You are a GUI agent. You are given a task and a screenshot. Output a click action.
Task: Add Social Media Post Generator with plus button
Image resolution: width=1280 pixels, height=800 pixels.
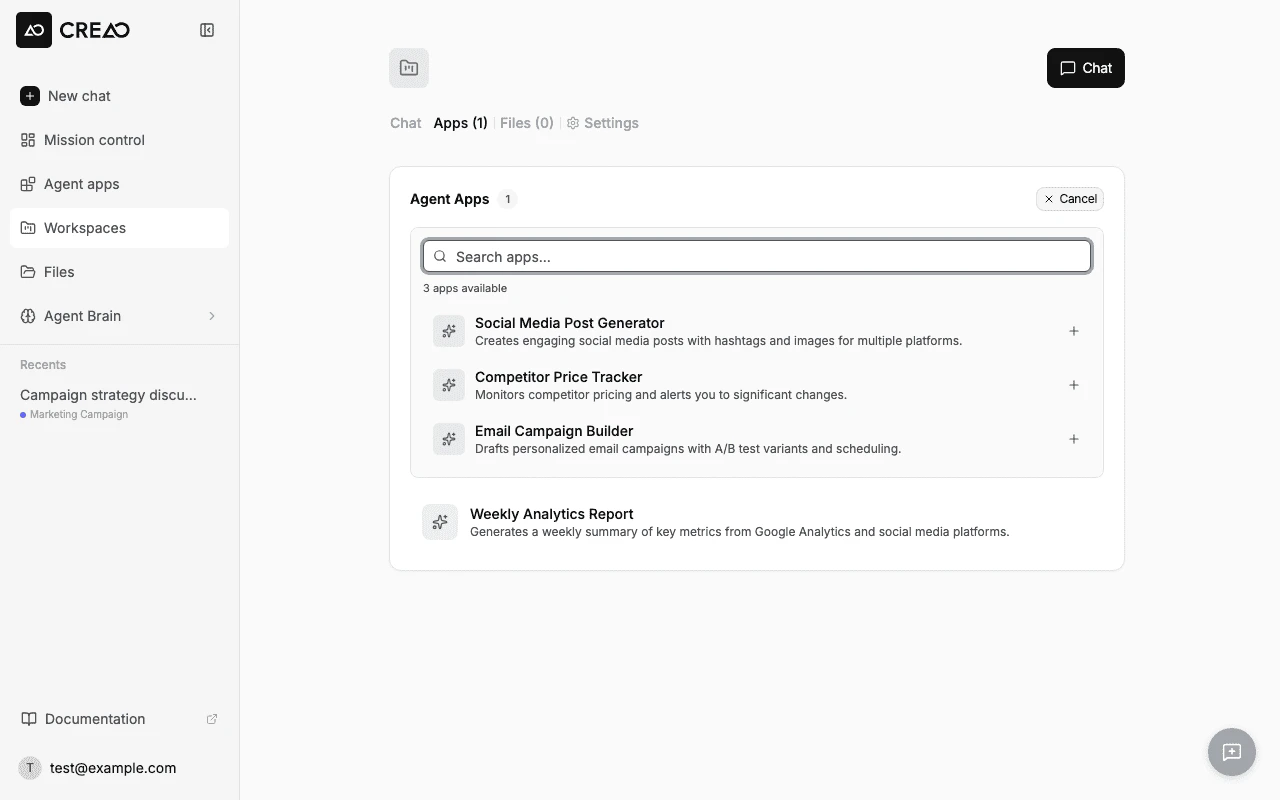pos(1074,331)
